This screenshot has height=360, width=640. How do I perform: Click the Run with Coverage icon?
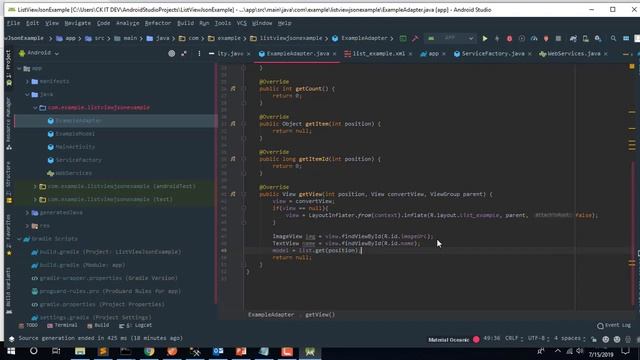click(x=522, y=38)
